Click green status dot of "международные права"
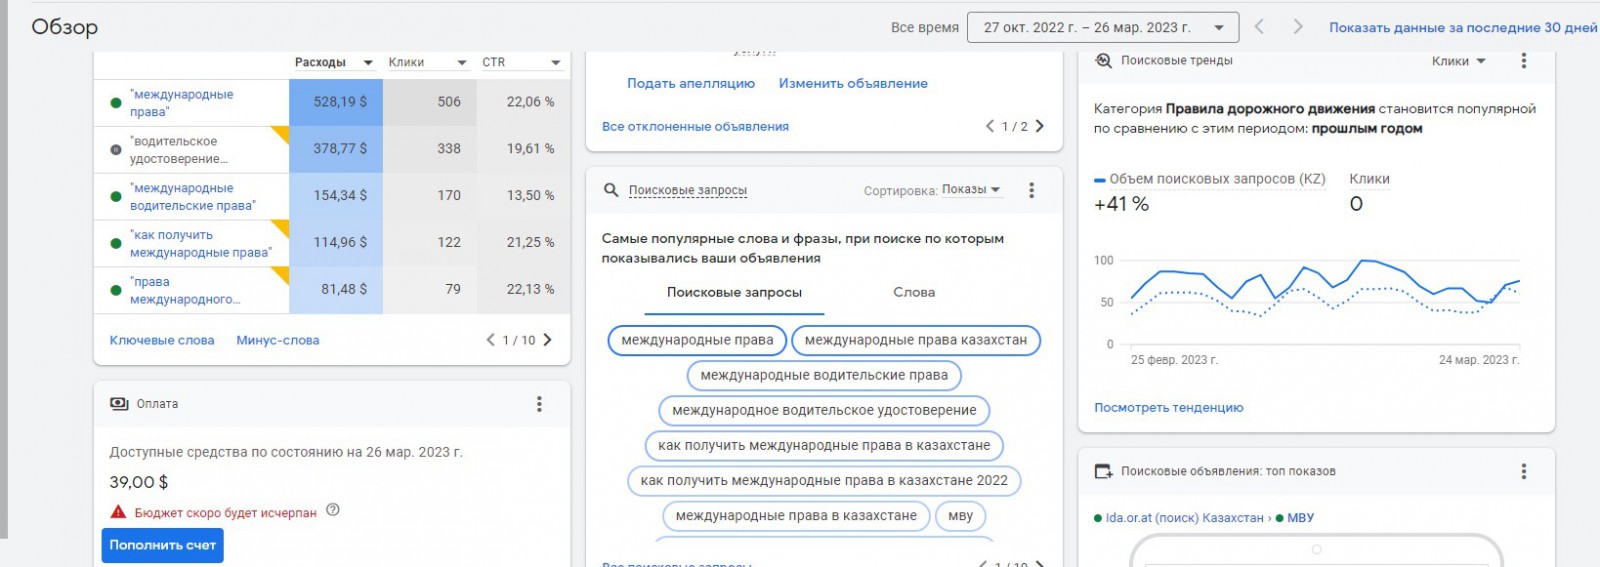Screen dimensions: 1600x567 pyautogui.click(x=116, y=102)
